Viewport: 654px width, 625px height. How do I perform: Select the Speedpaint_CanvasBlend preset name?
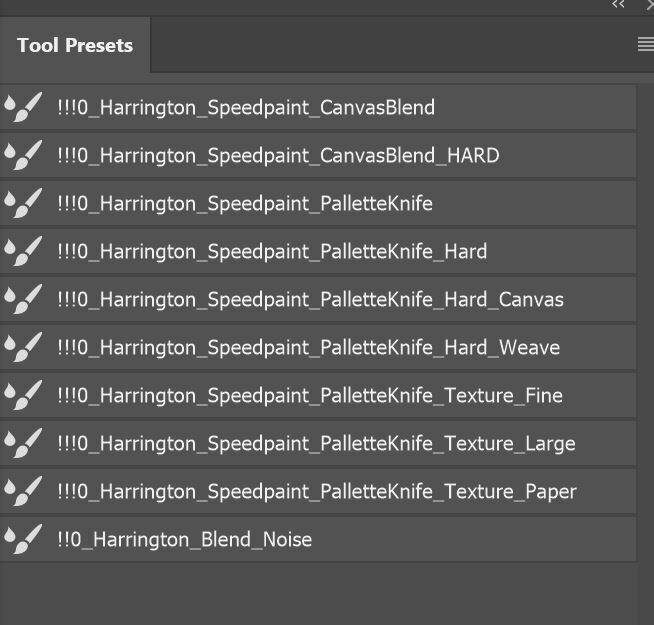[x=246, y=107]
